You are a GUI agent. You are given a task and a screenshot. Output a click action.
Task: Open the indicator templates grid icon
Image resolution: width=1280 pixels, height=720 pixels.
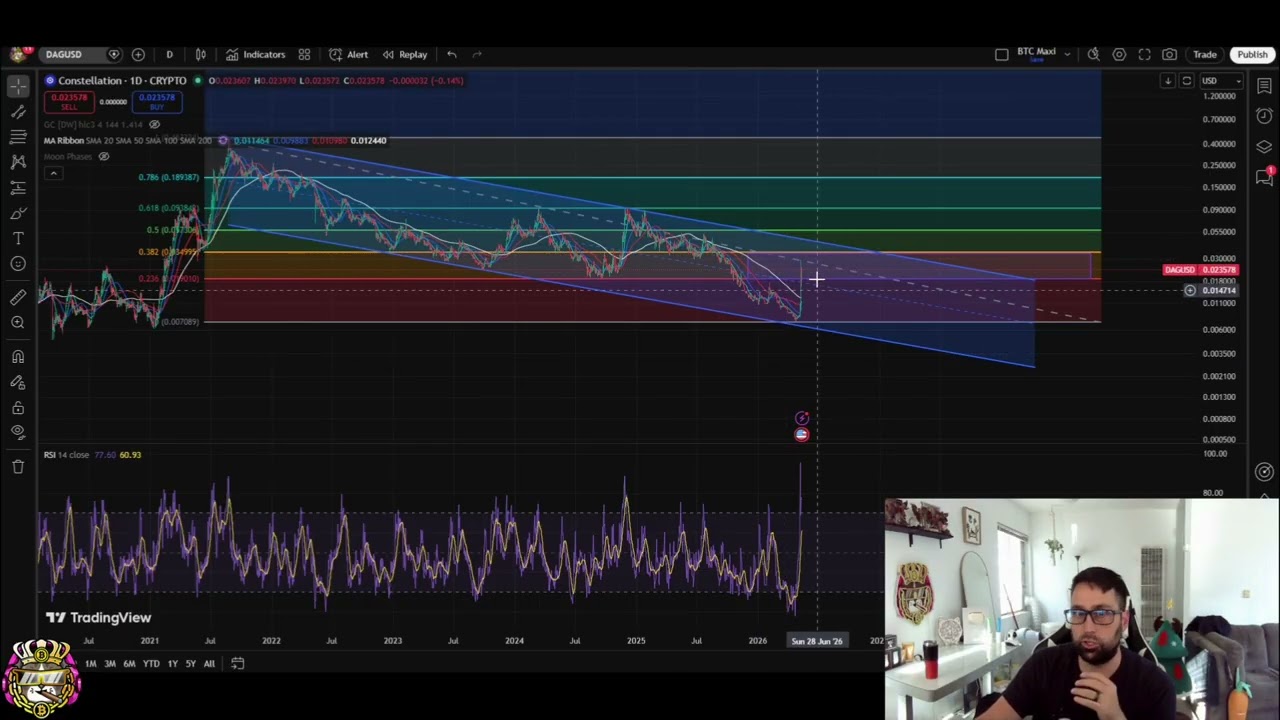(304, 54)
